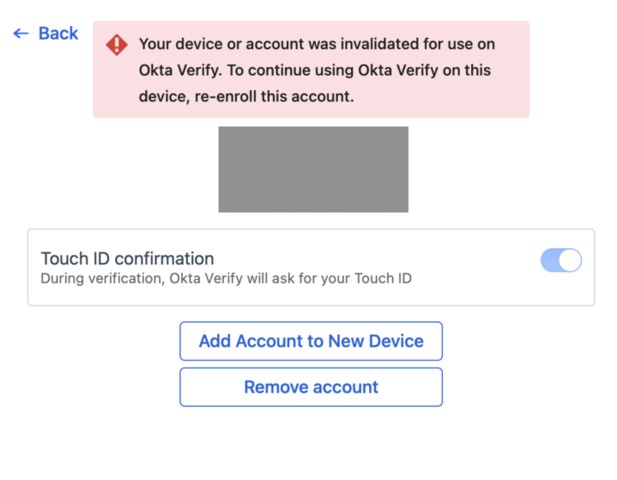Click the gray redacted account image
Viewport: 617px width, 480px height.
click(x=313, y=169)
